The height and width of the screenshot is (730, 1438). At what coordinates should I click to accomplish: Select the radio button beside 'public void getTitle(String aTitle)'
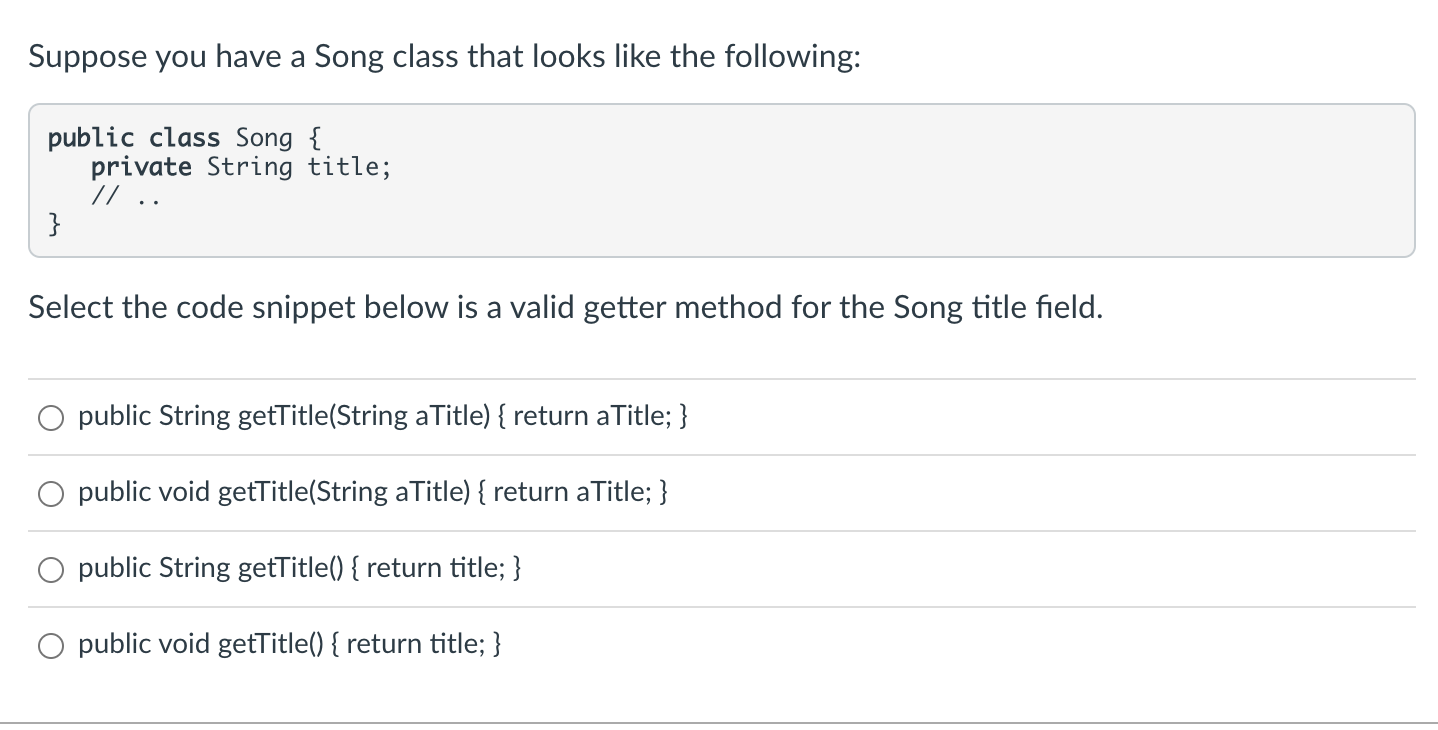pyautogui.click(x=51, y=493)
